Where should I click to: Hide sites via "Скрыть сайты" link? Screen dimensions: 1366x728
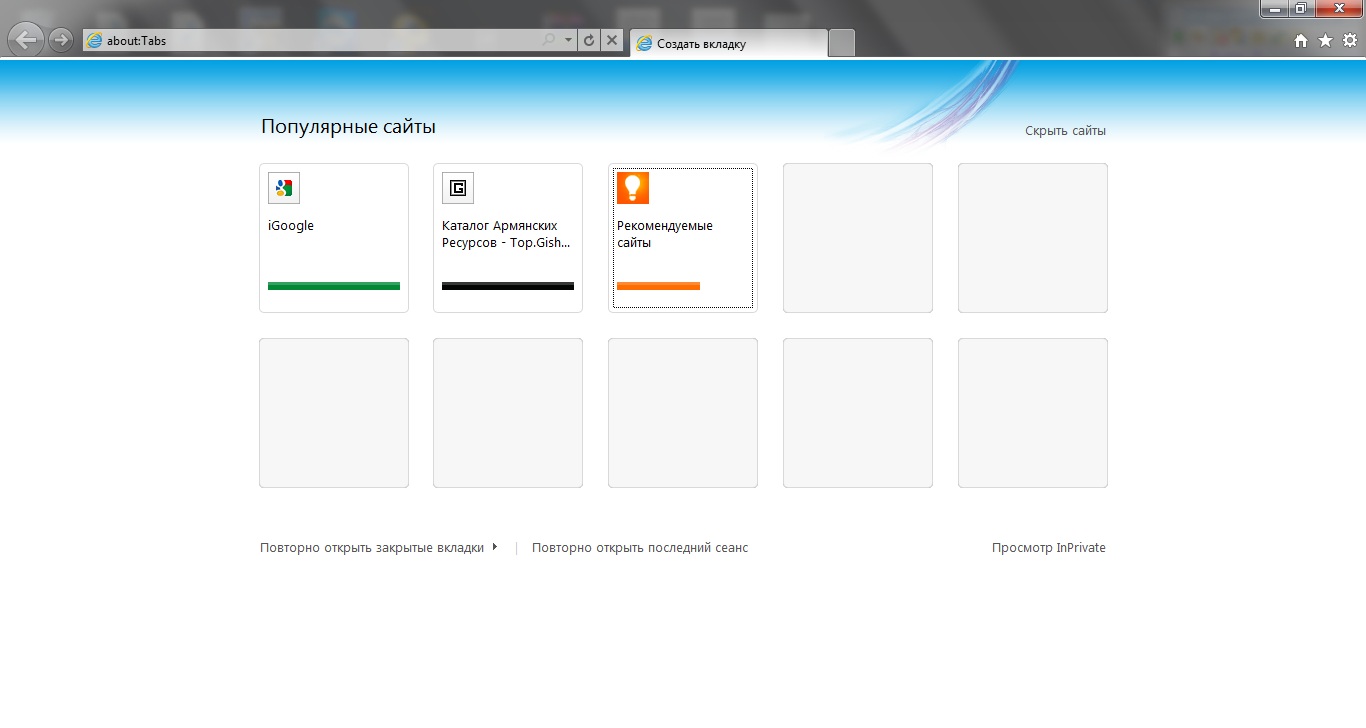click(1065, 131)
